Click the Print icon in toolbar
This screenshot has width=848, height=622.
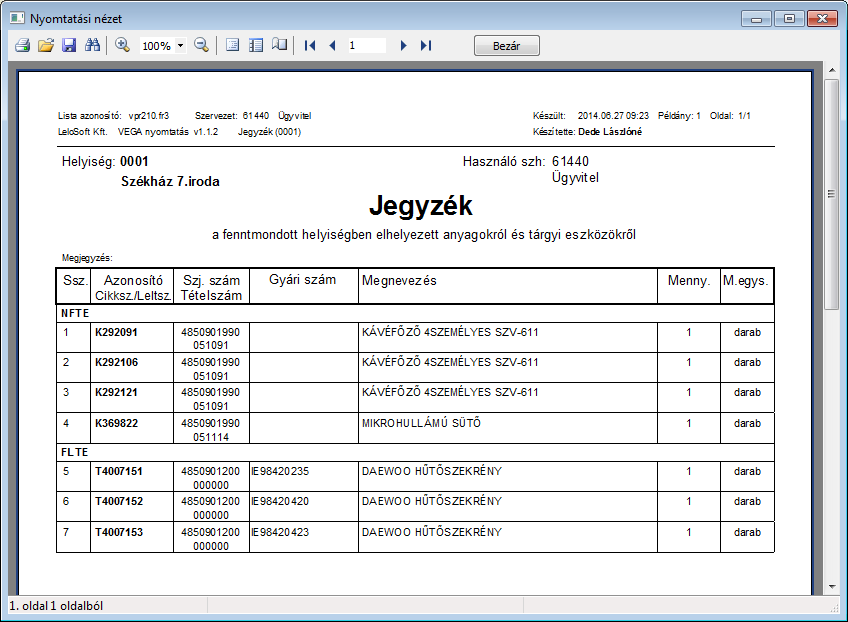pos(22,45)
